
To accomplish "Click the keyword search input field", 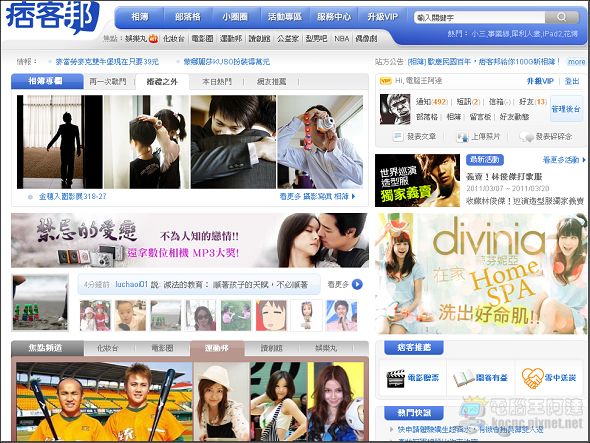I will click(x=479, y=17).
